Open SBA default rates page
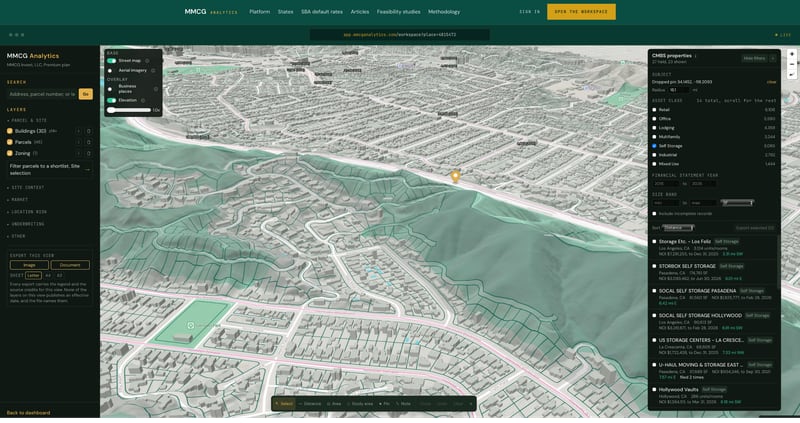Image resolution: width=800 pixels, height=423 pixels. point(321,12)
